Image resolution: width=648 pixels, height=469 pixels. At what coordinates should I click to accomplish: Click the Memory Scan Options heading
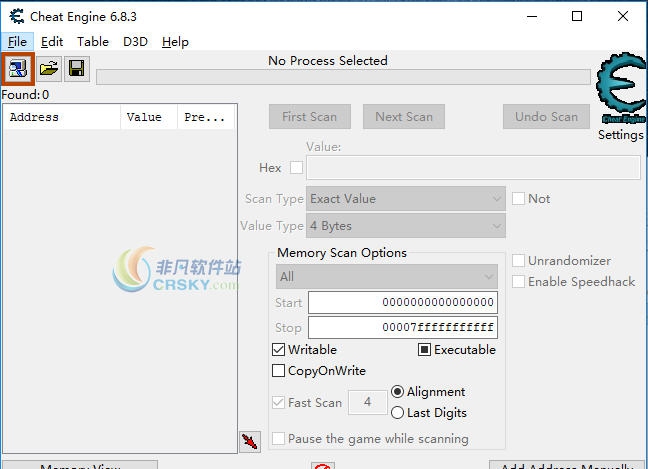click(342, 252)
